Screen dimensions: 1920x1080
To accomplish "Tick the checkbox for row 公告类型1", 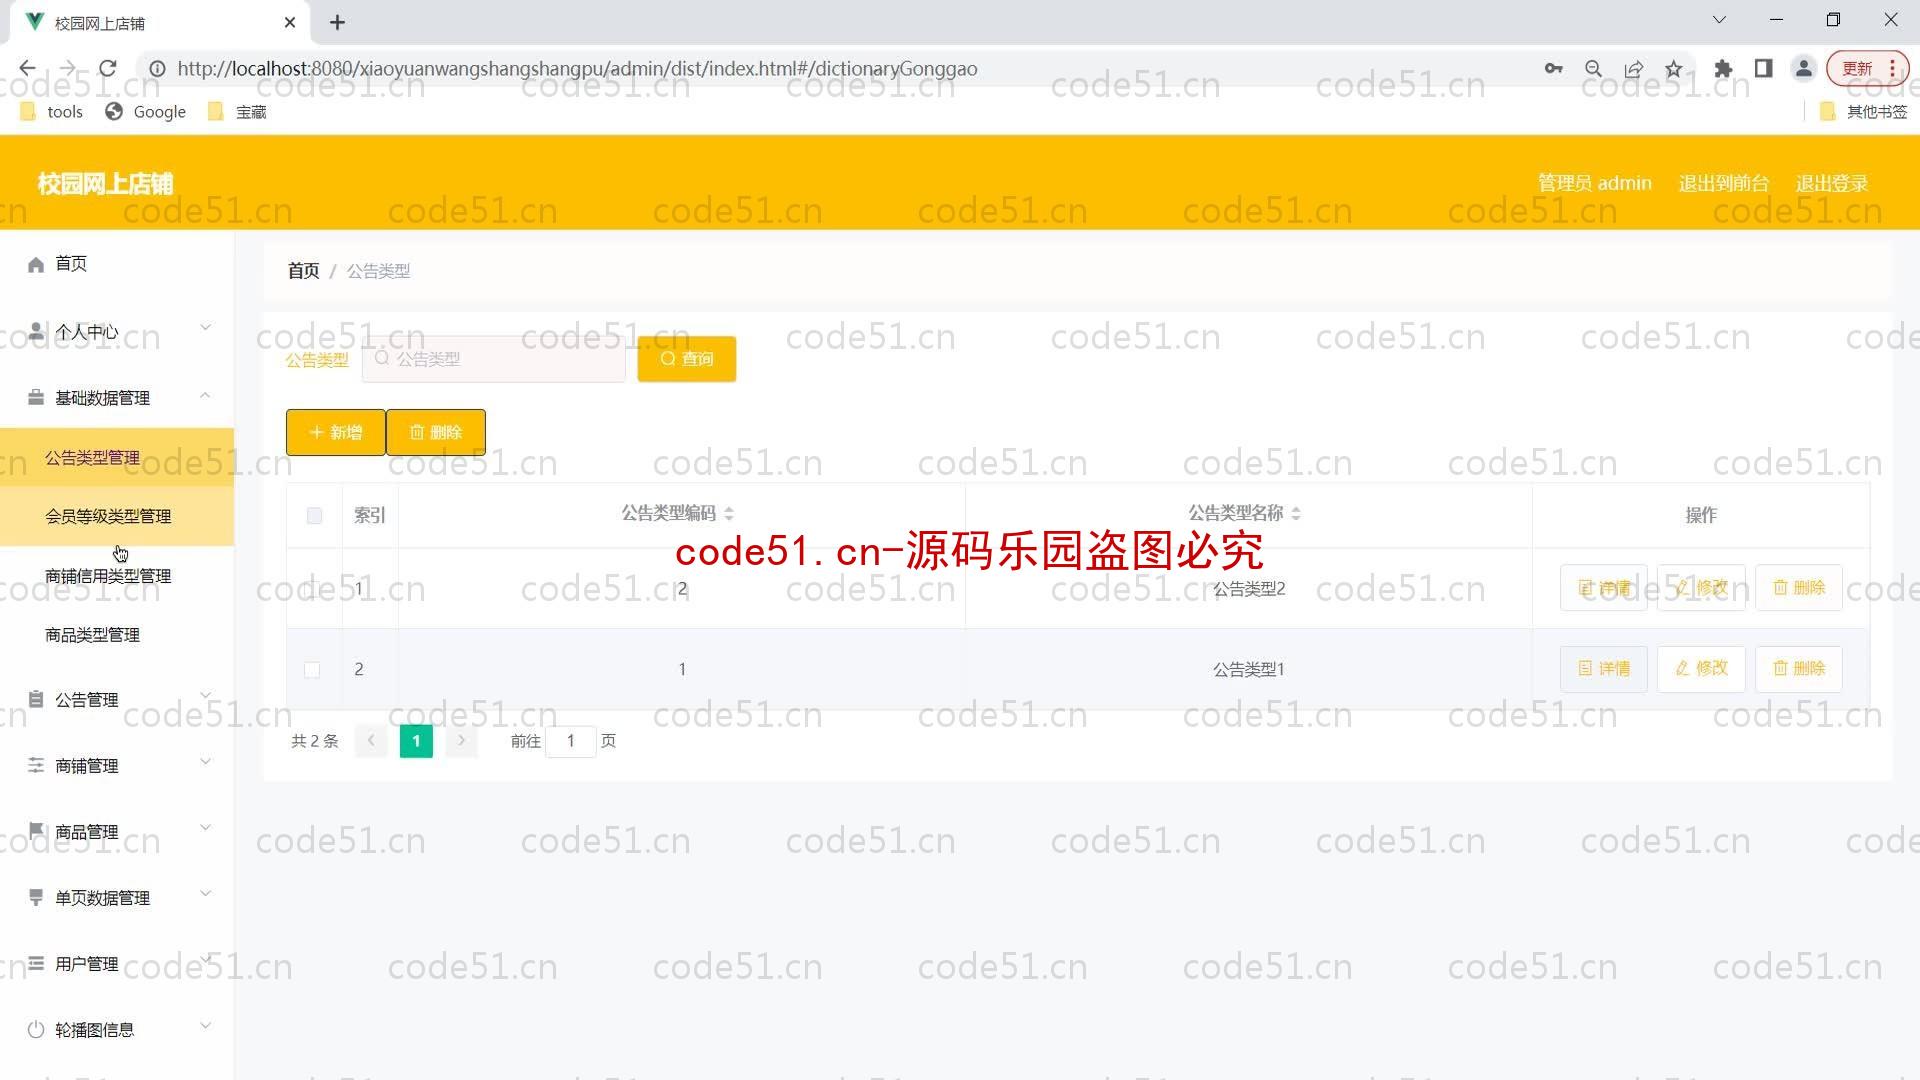I will pyautogui.click(x=312, y=669).
